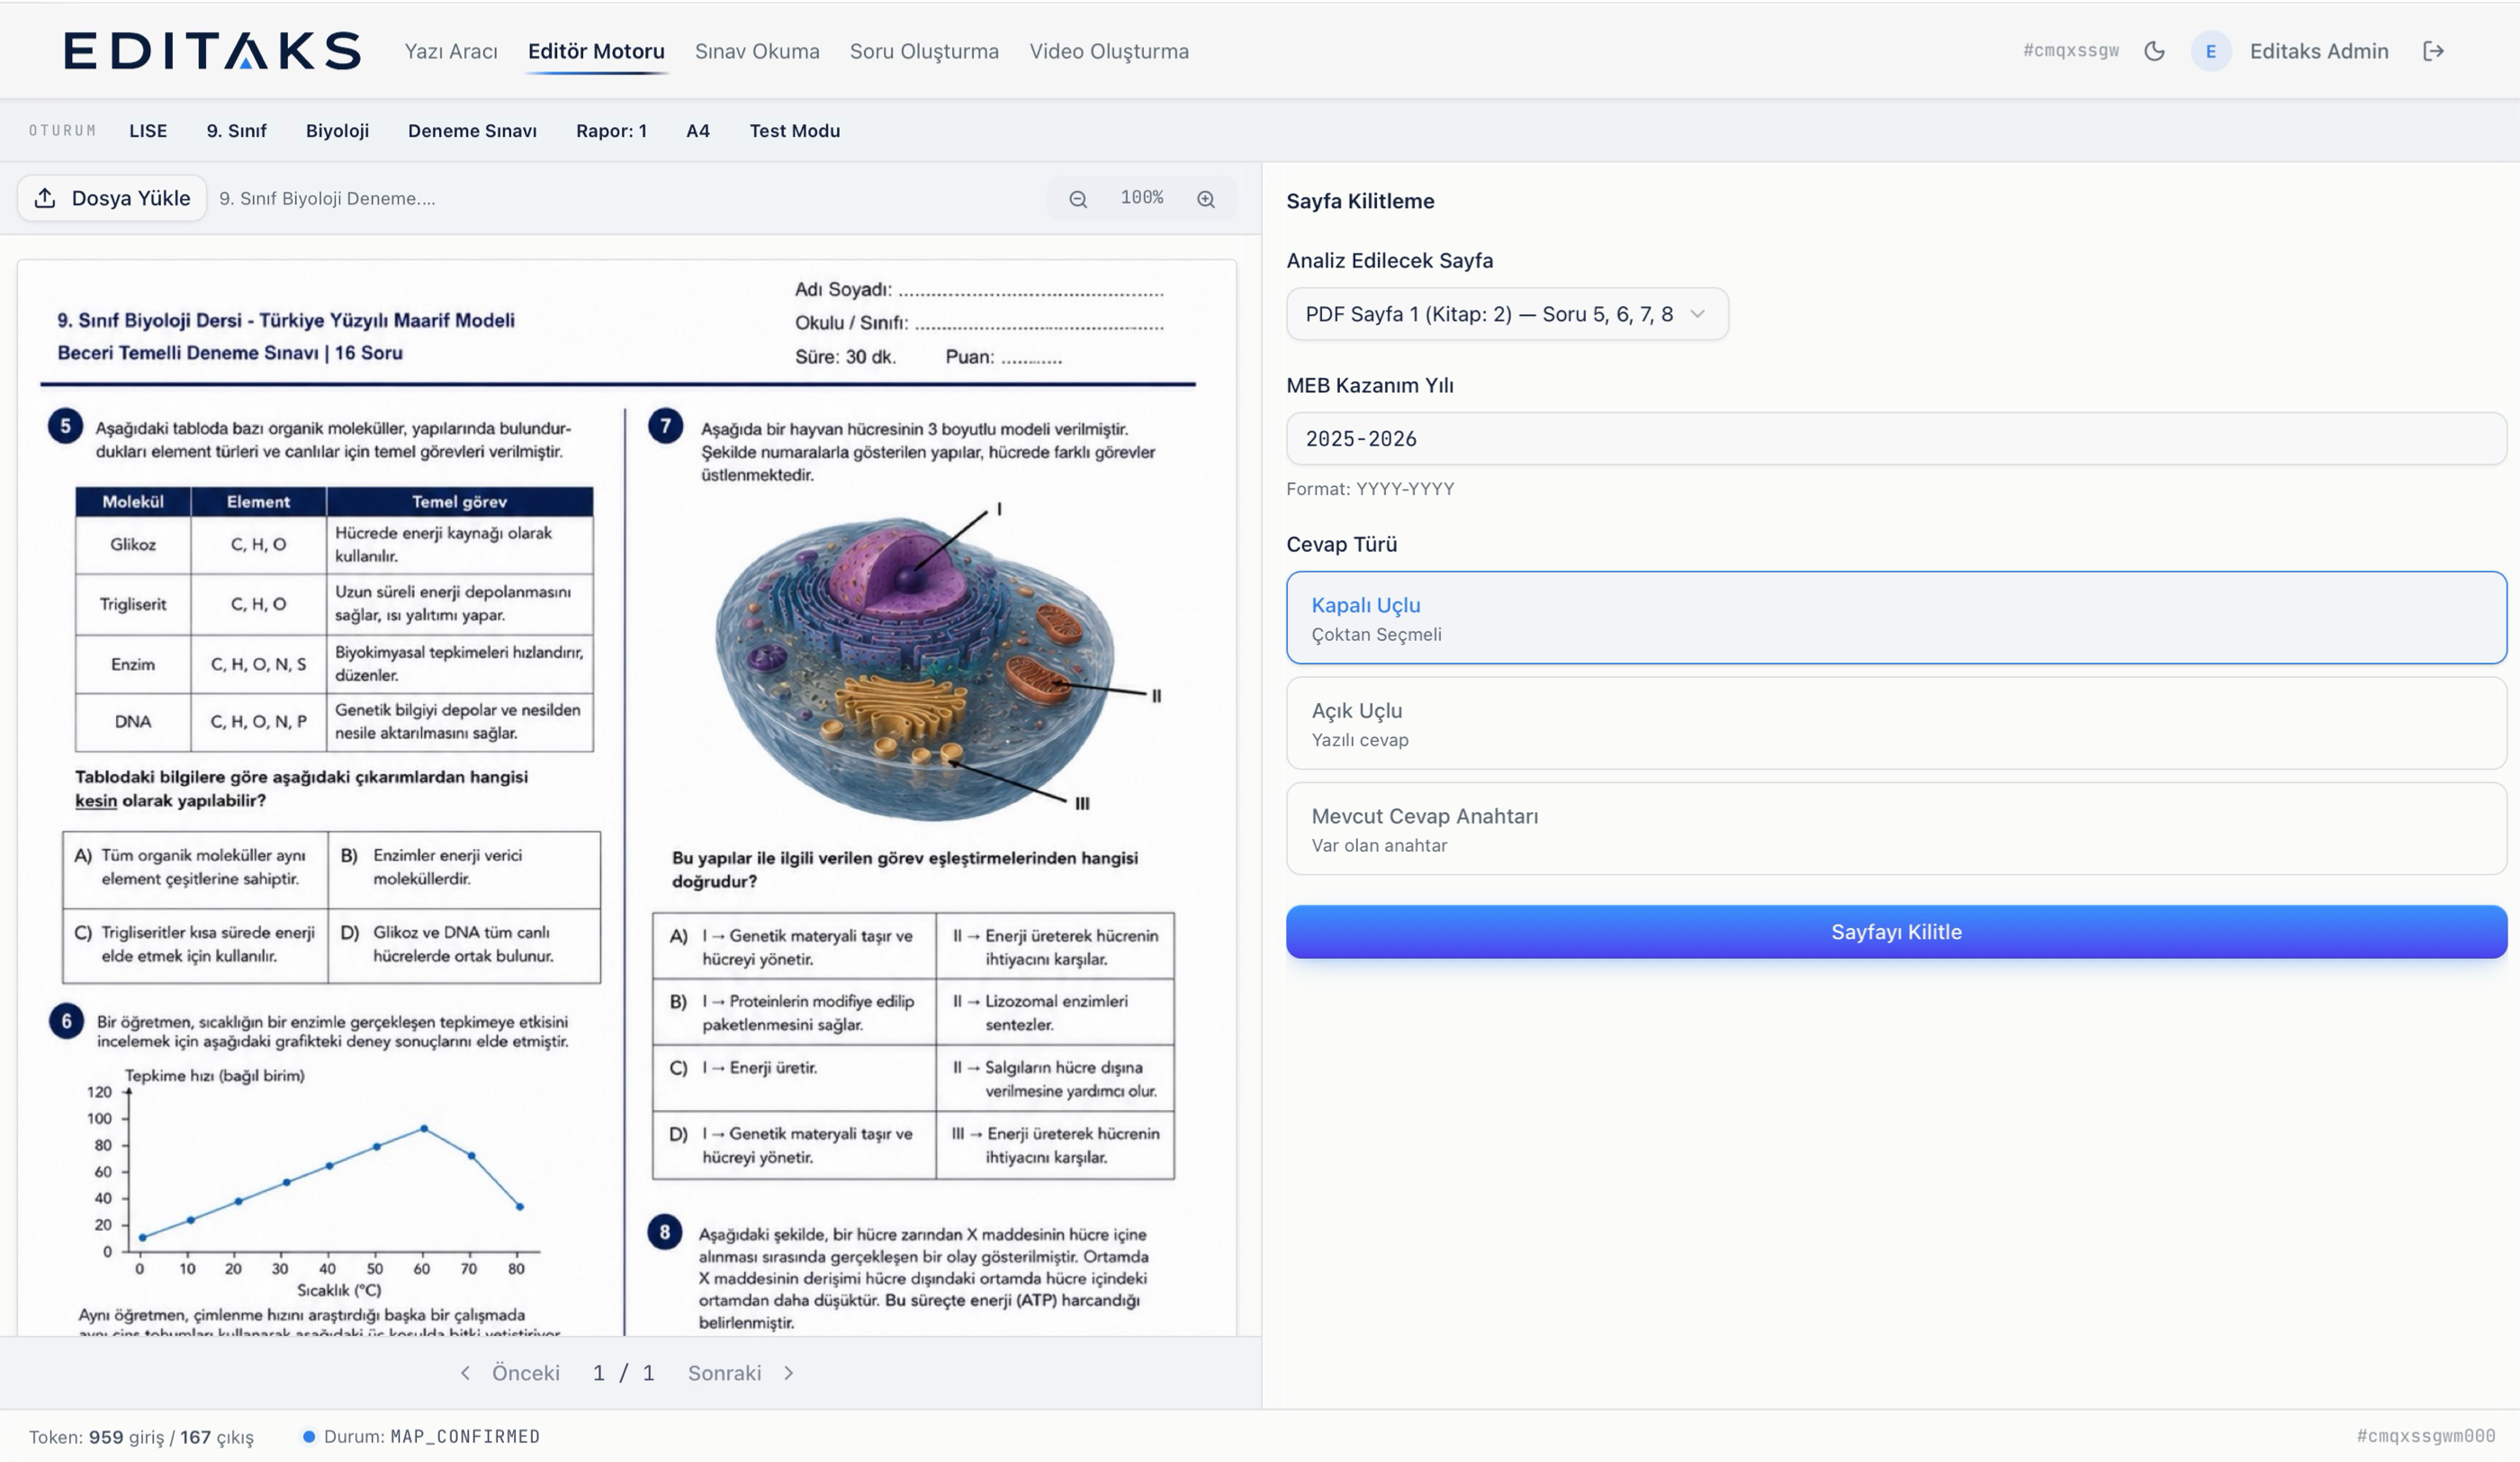Click the Sonraki page link
This screenshot has width=2520, height=1462.
(x=724, y=1373)
